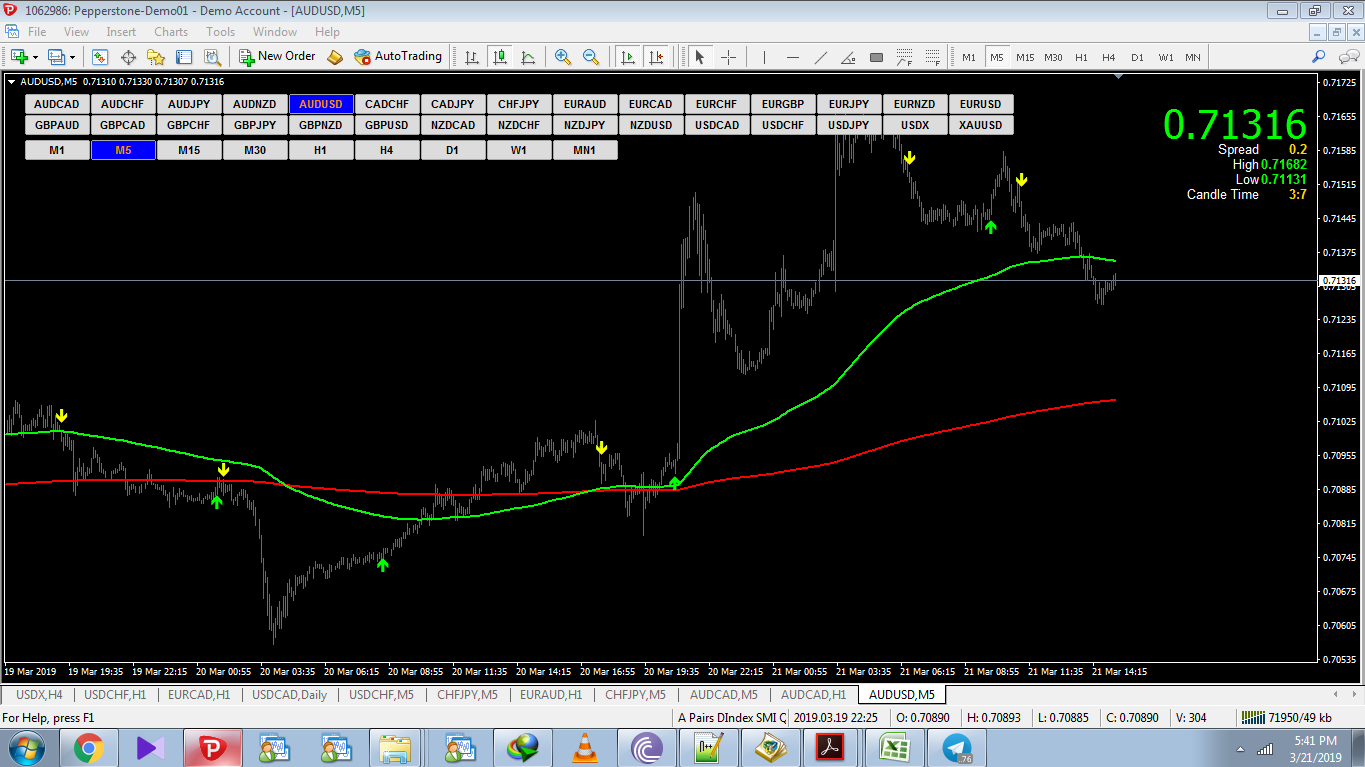Open the magnifier search icon
The width and height of the screenshot is (1365, 767).
click(x=1319, y=57)
